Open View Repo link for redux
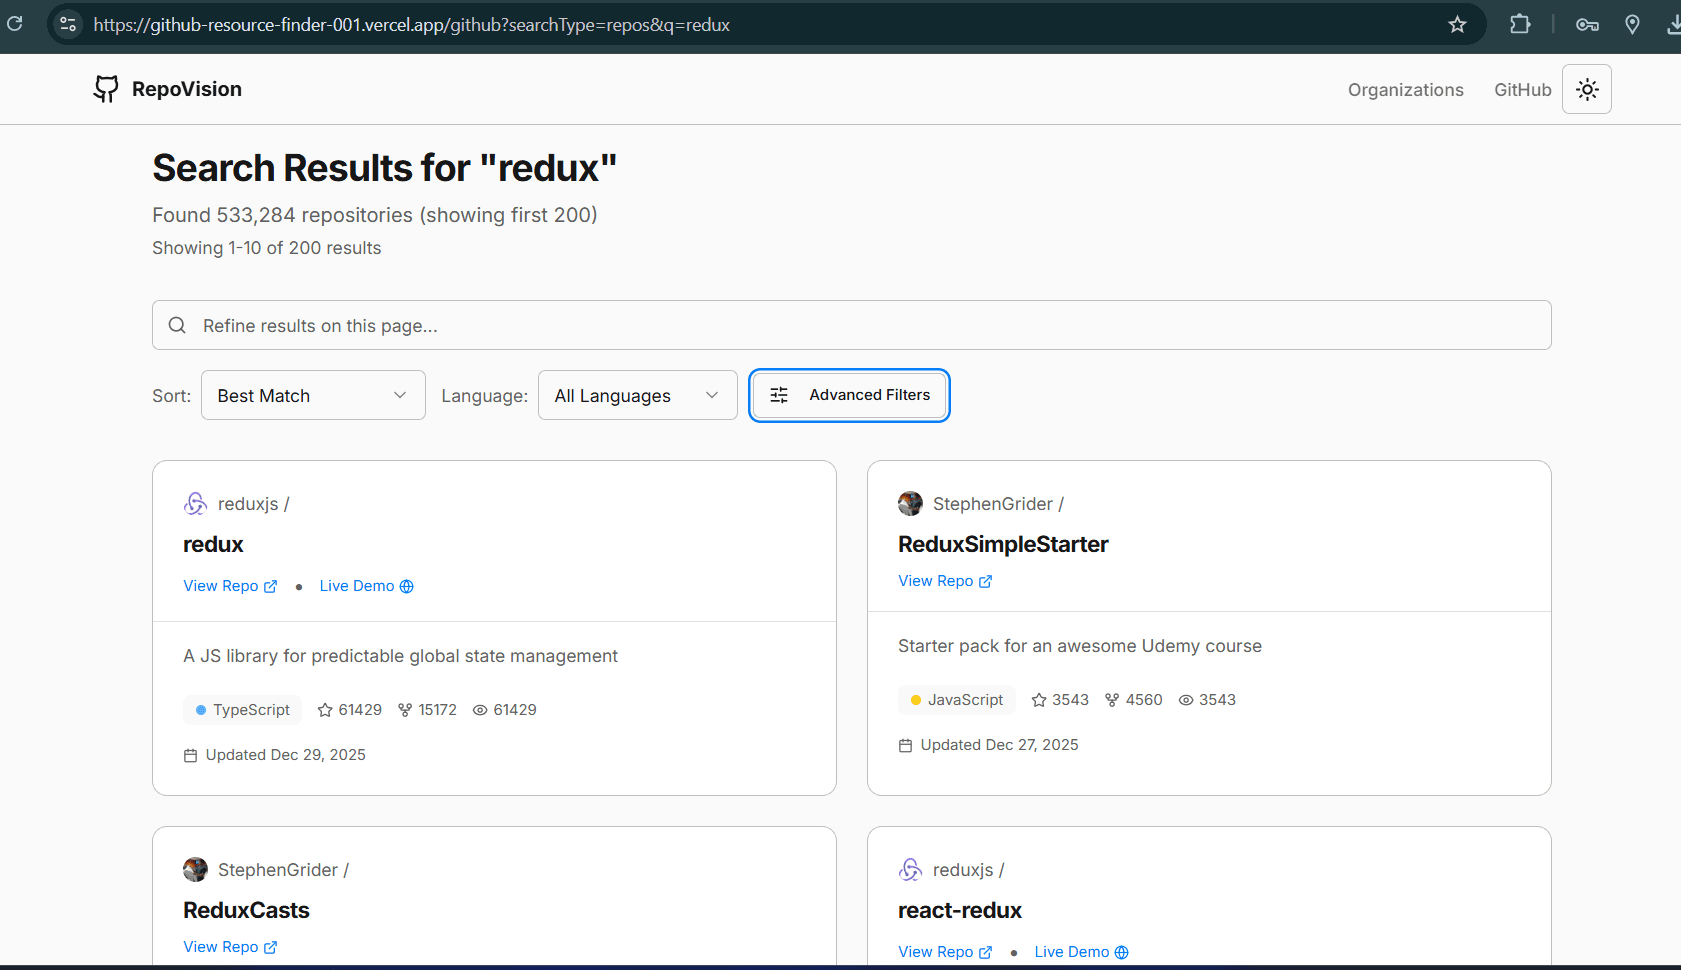 point(230,586)
